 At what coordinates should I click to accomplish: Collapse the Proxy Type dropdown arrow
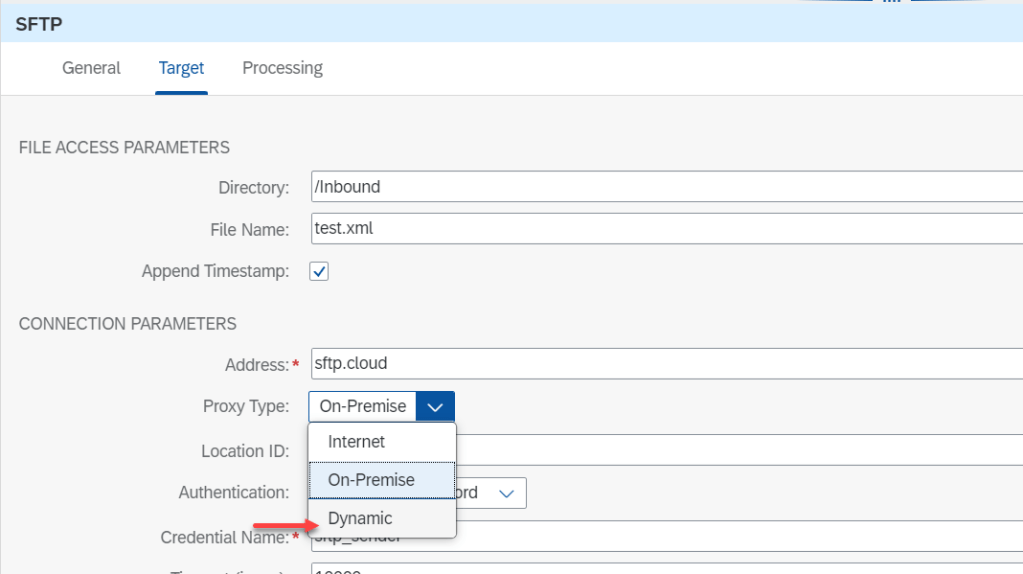[435, 407]
